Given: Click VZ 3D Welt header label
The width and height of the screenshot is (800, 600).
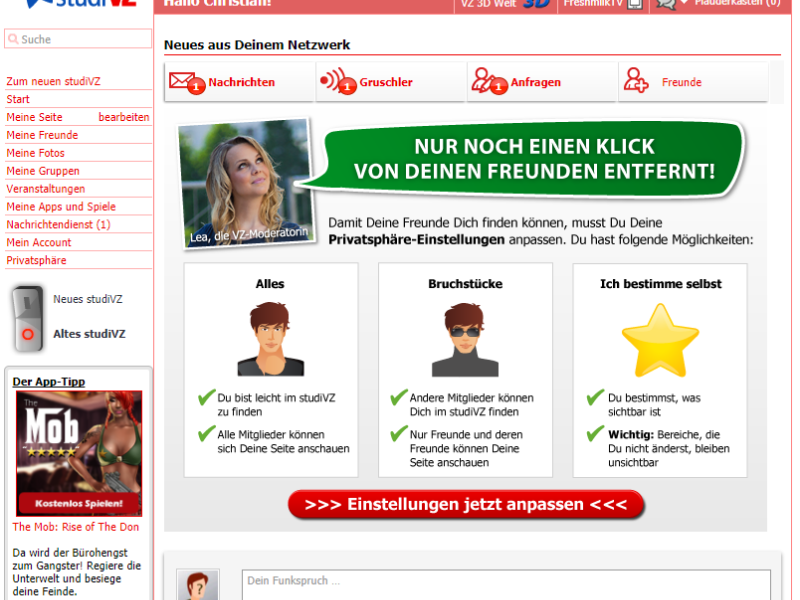Looking at the screenshot, I should pos(489,3).
